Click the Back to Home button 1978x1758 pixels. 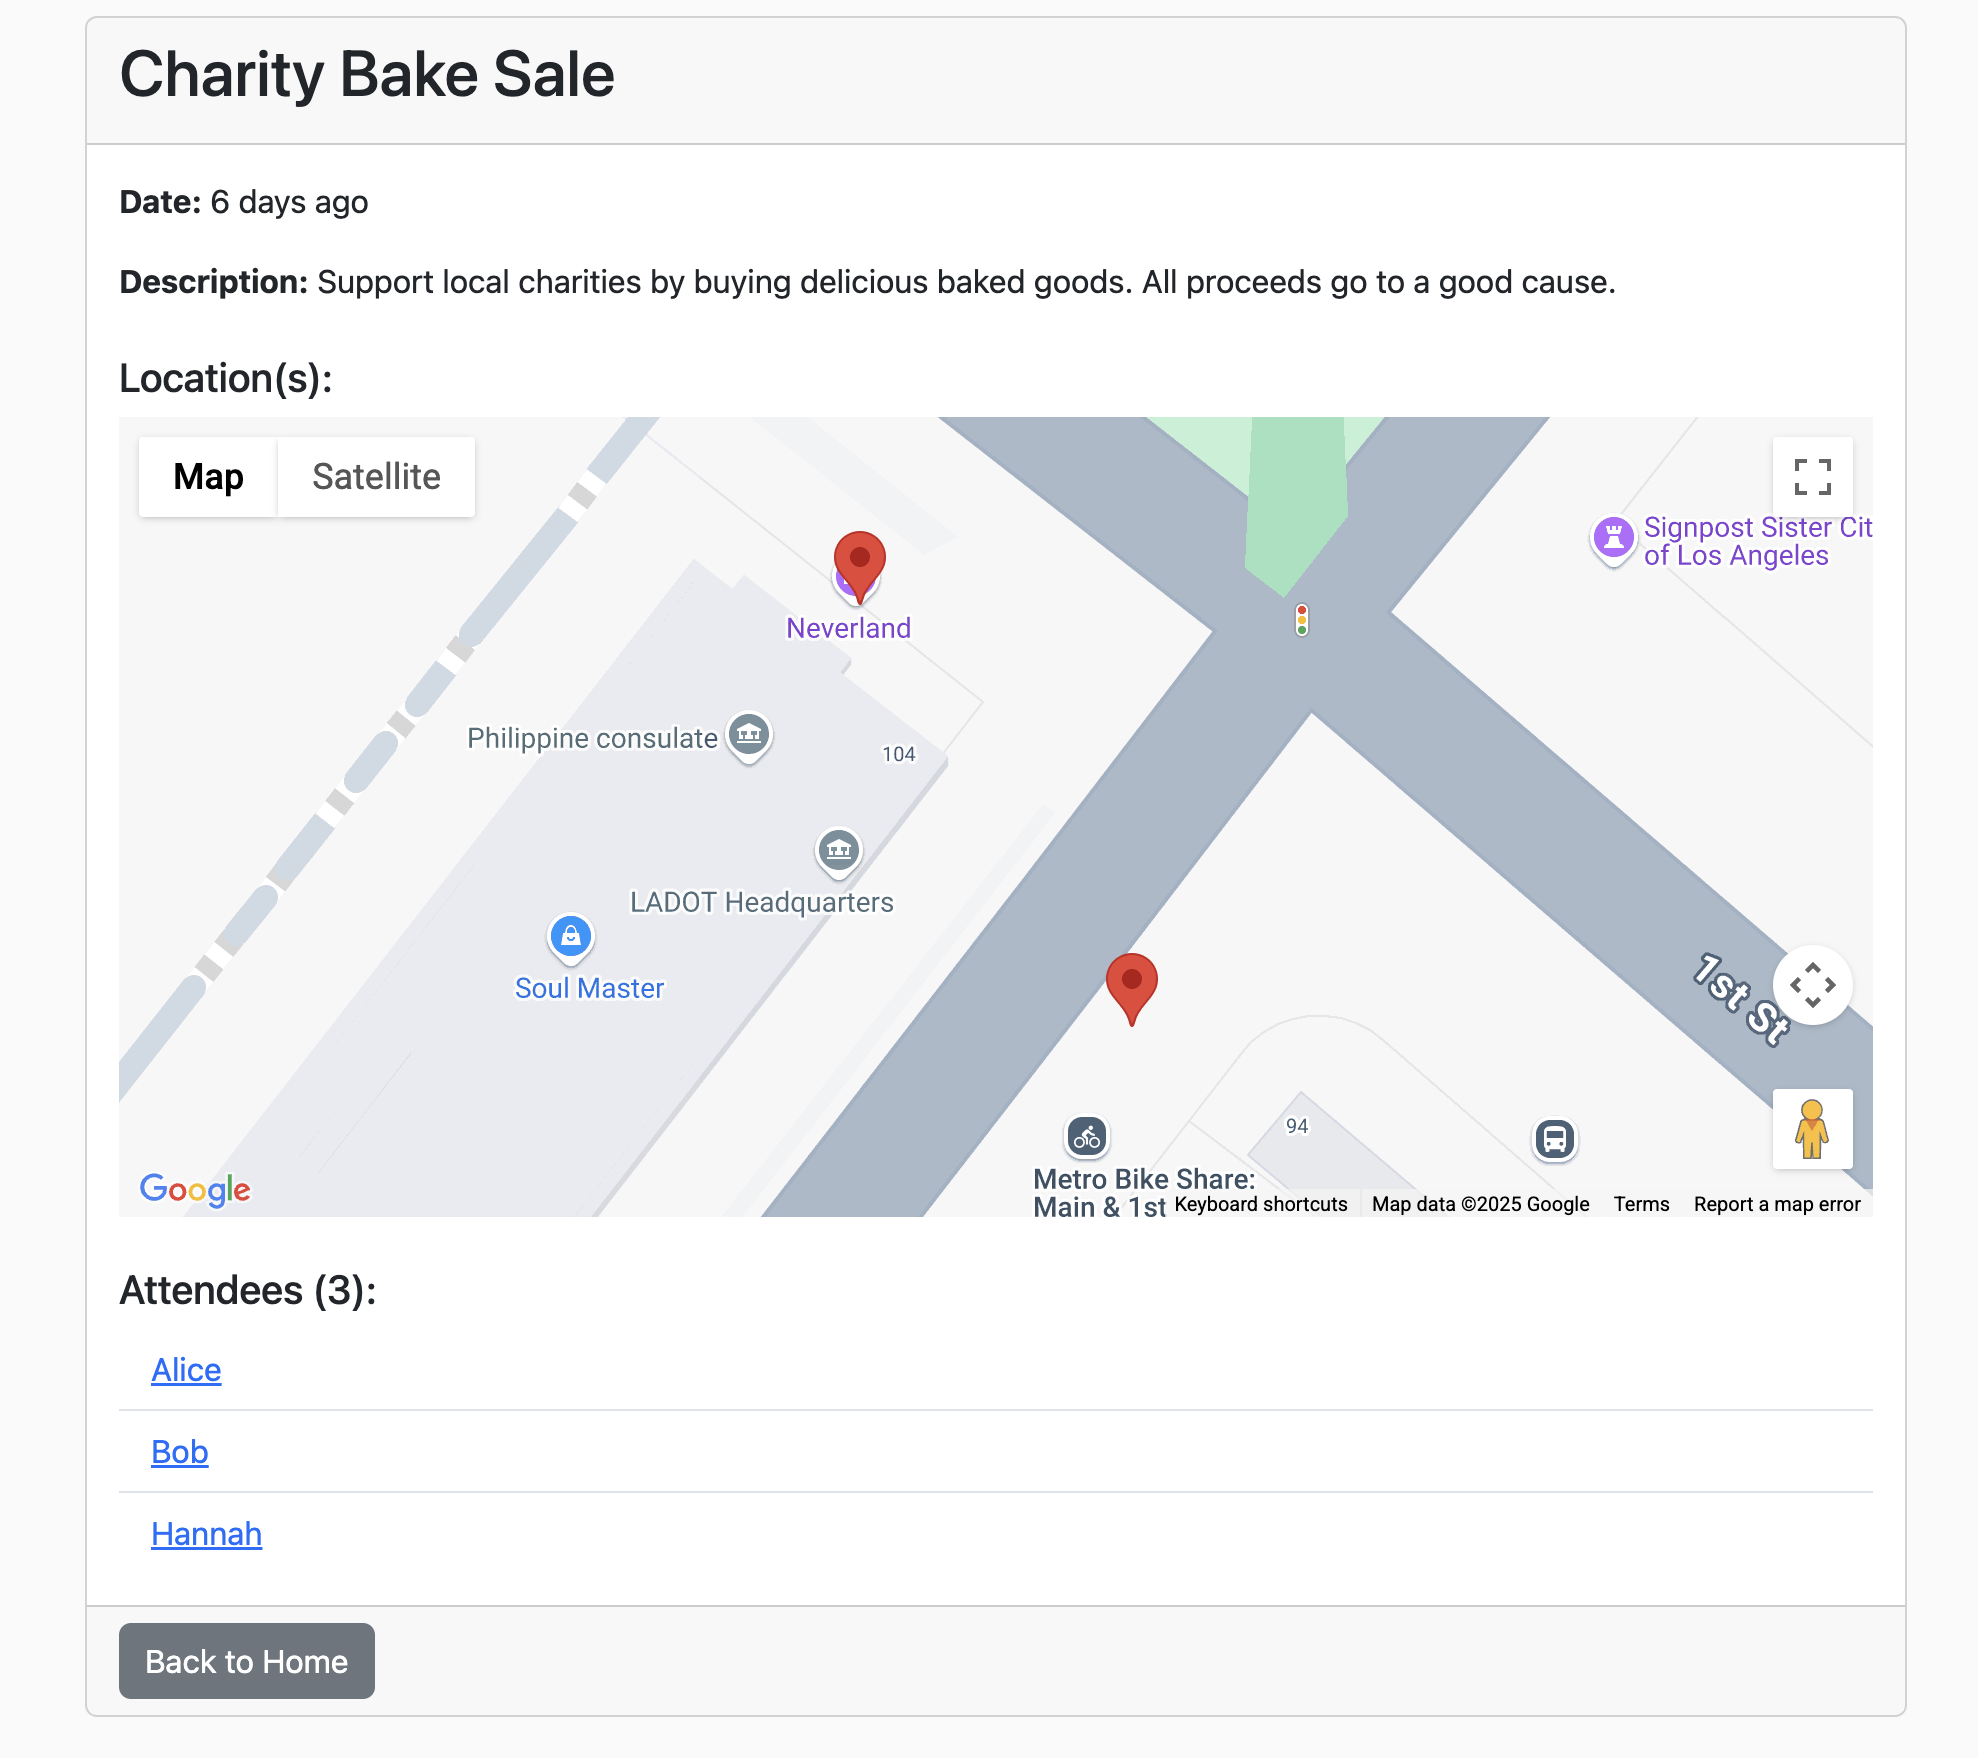(246, 1661)
